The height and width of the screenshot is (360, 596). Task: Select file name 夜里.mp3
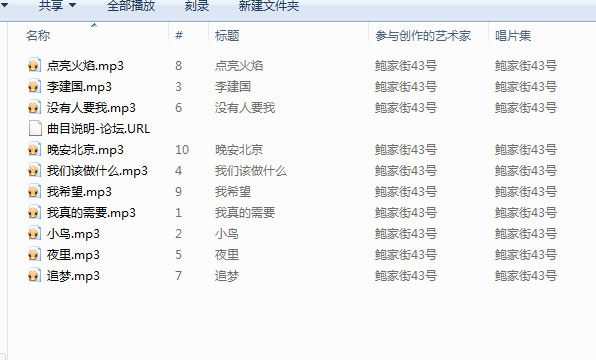(x=73, y=255)
